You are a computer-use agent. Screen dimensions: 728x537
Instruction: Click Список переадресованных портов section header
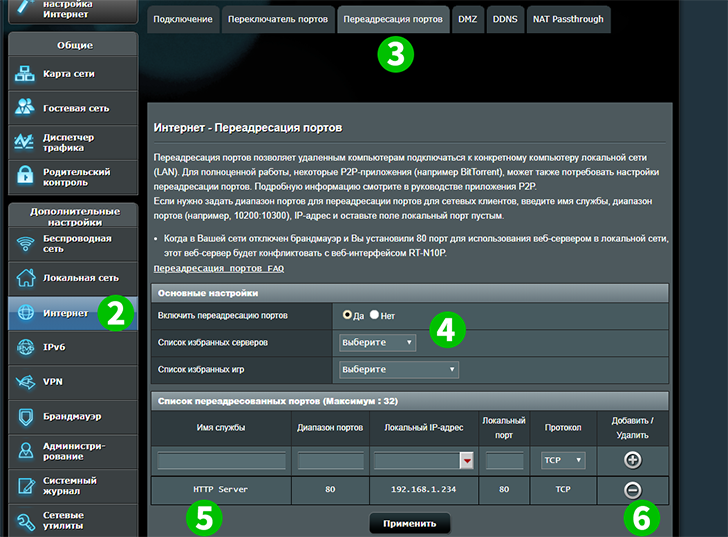(410, 401)
